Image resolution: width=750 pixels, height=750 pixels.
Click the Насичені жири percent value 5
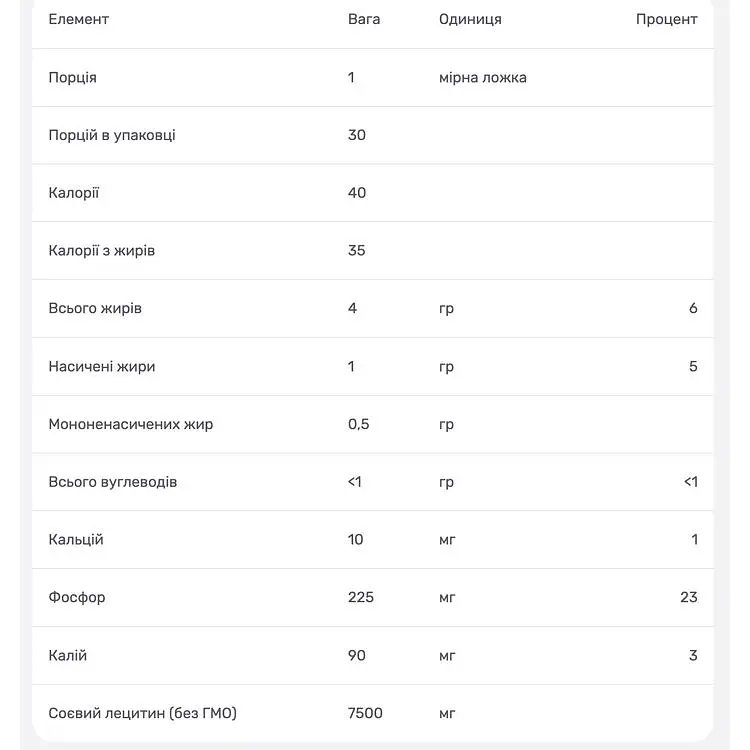tap(693, 366)
